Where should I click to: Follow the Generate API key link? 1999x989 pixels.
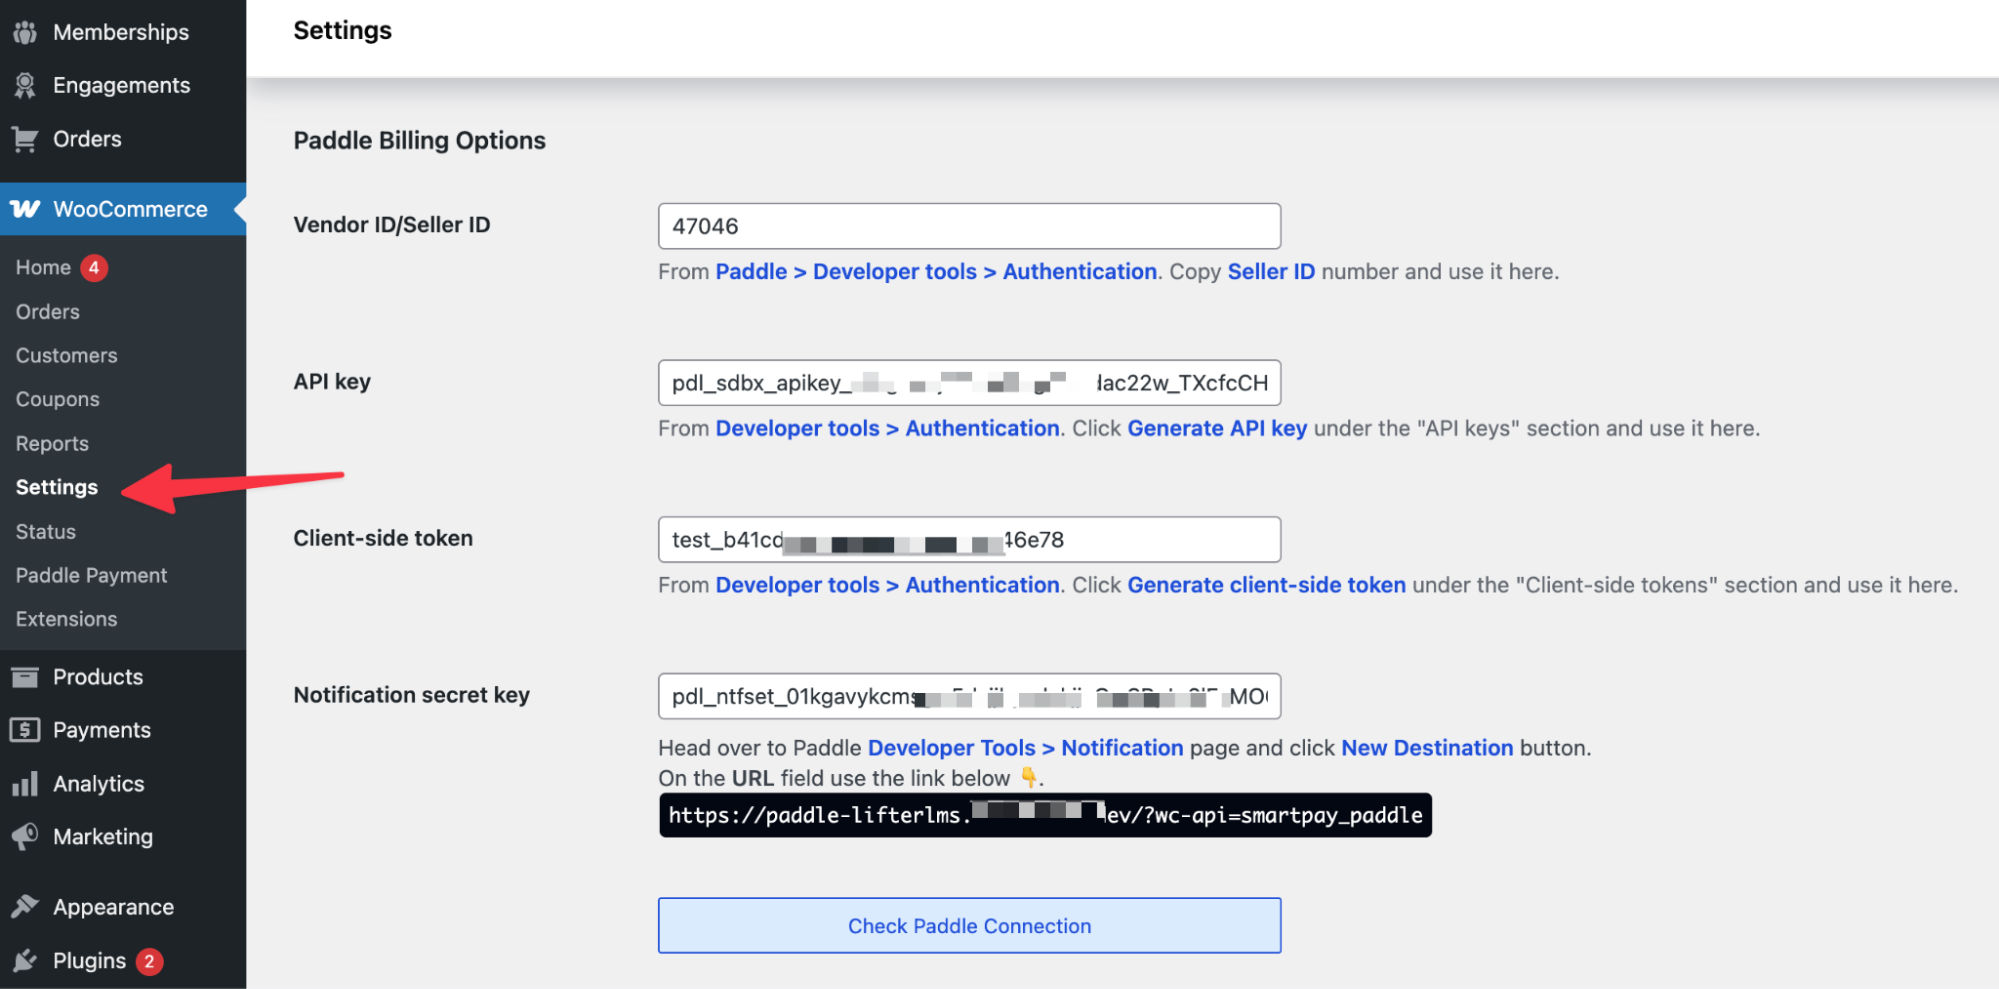tap(1217, 429)
